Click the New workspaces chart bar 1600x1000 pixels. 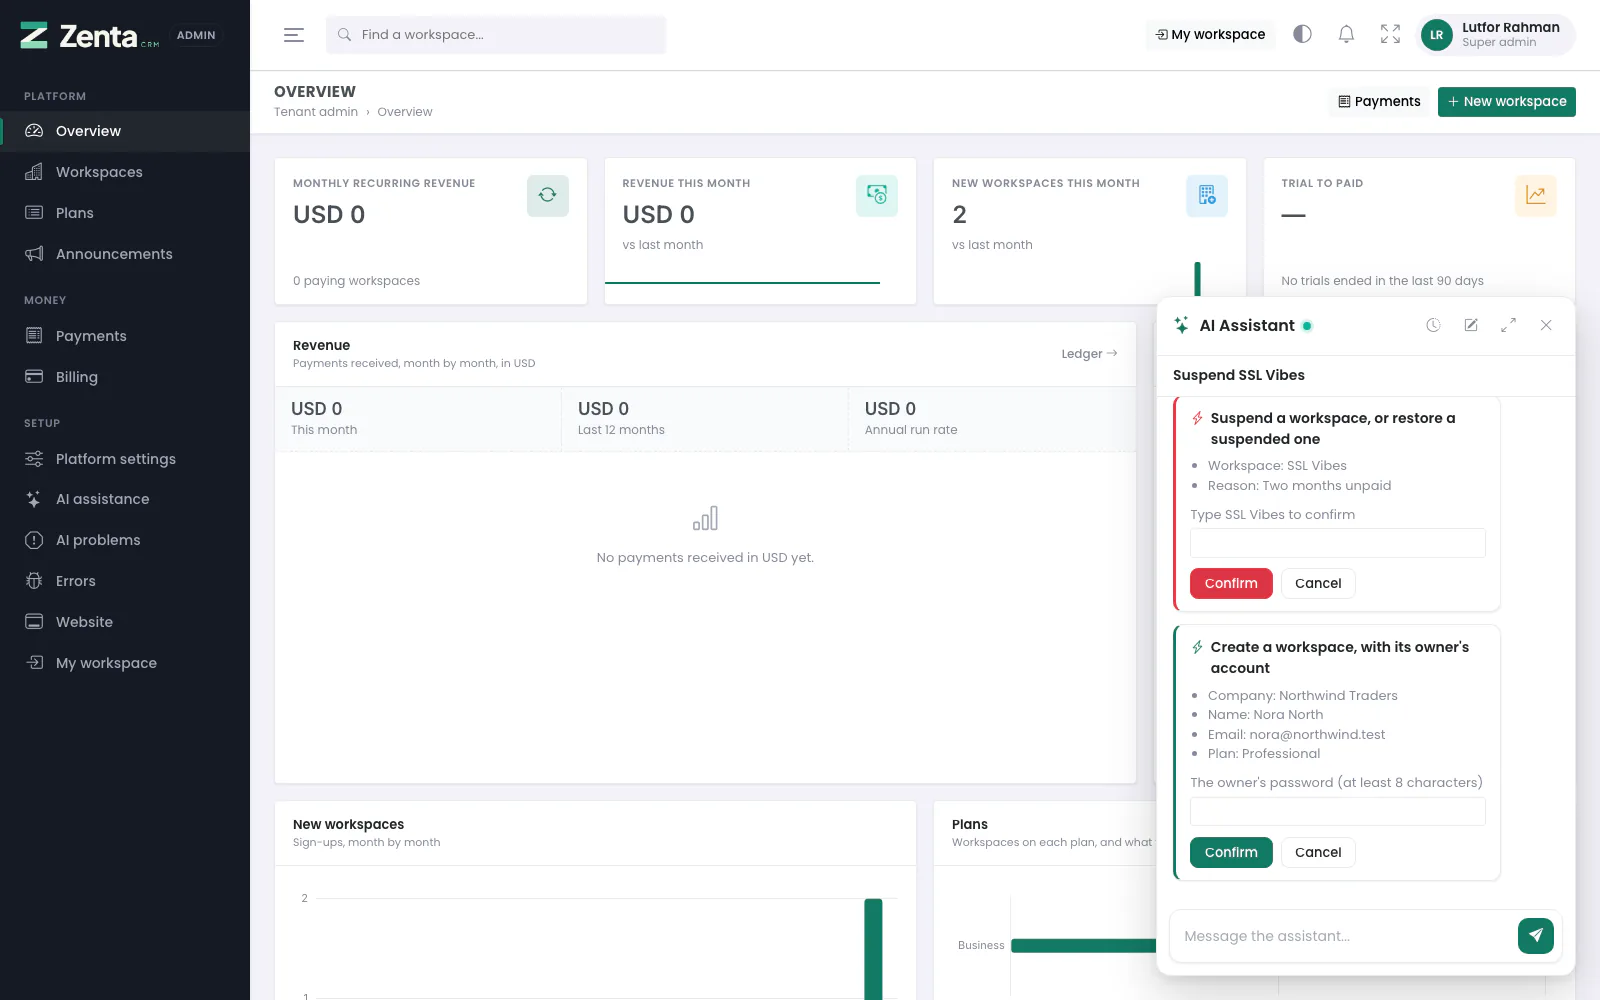pyautogui.click(x=874, y=949)
